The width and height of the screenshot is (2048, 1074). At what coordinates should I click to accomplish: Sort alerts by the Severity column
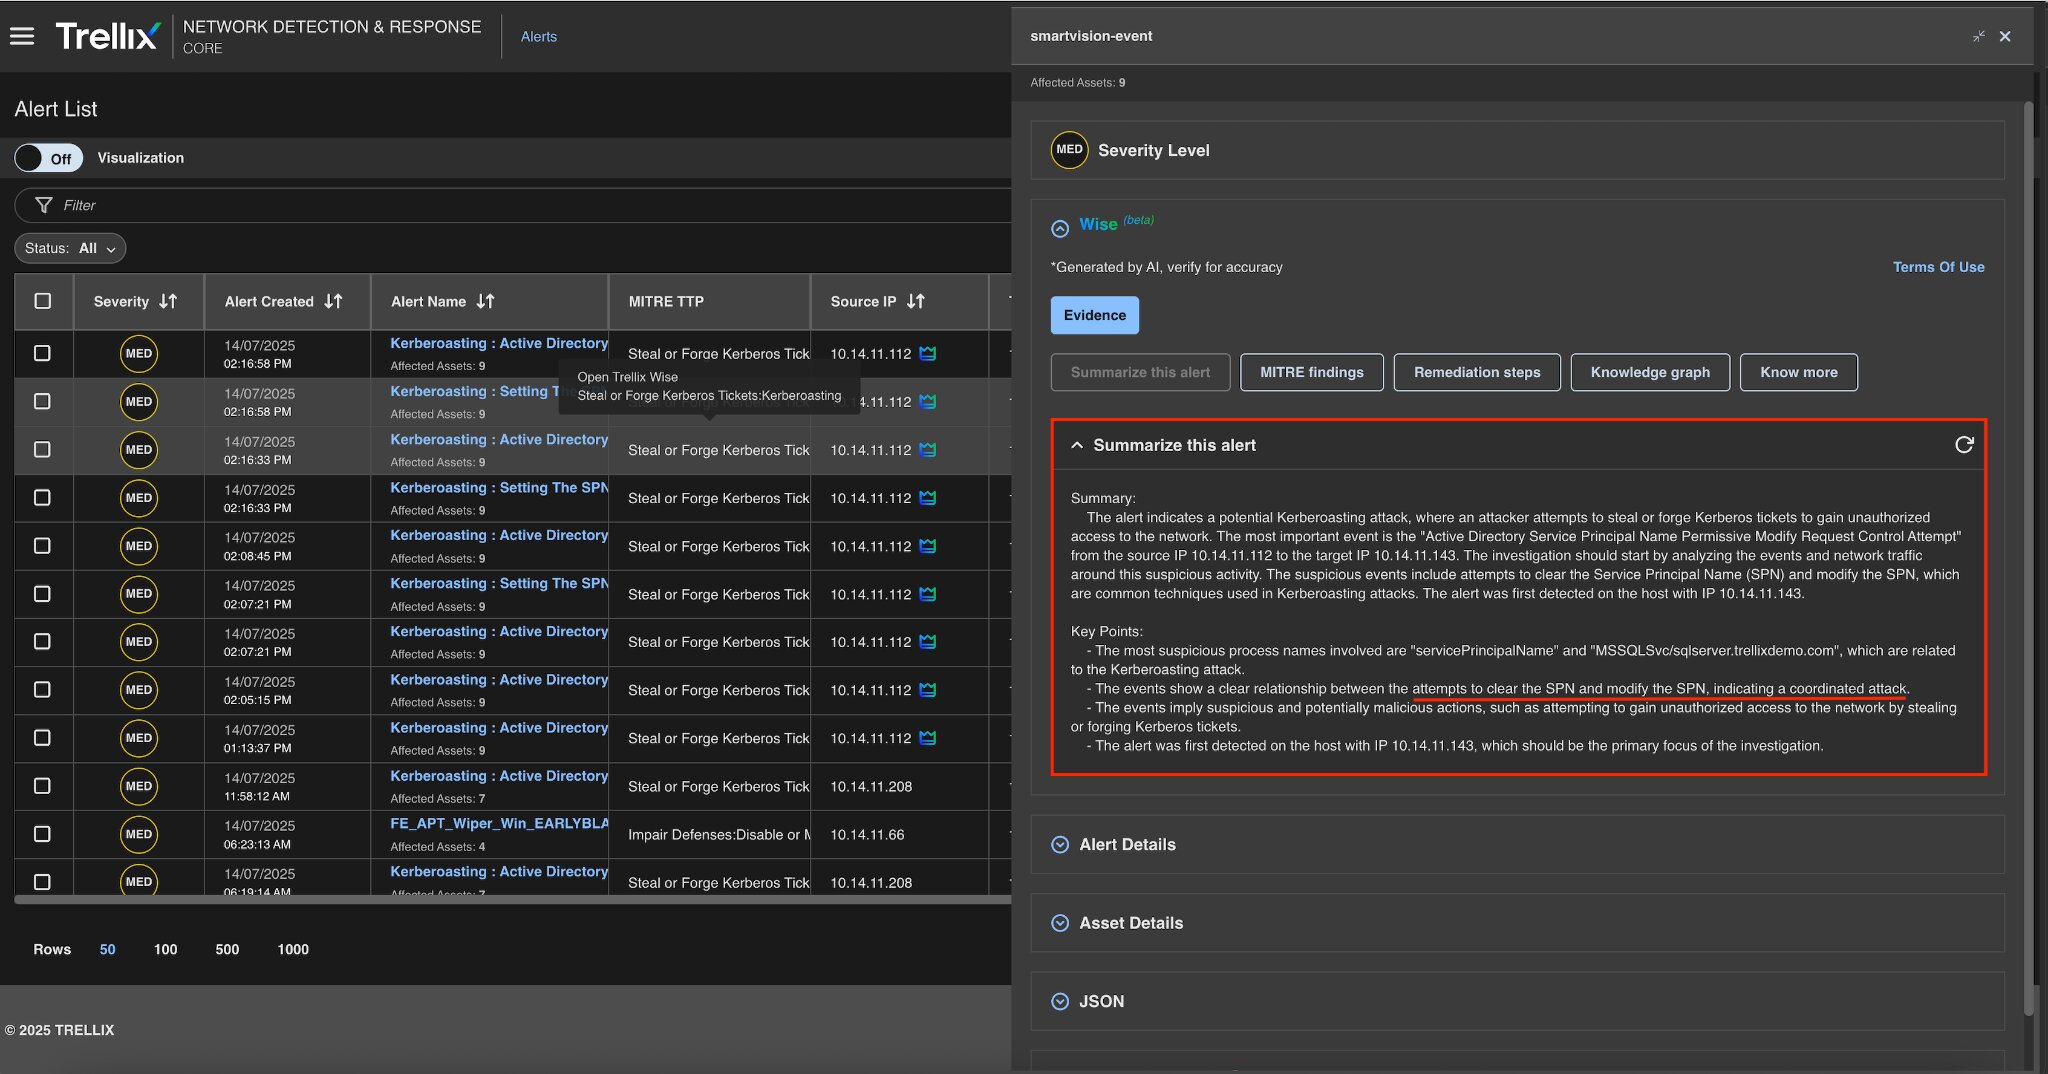pos(168,301)
